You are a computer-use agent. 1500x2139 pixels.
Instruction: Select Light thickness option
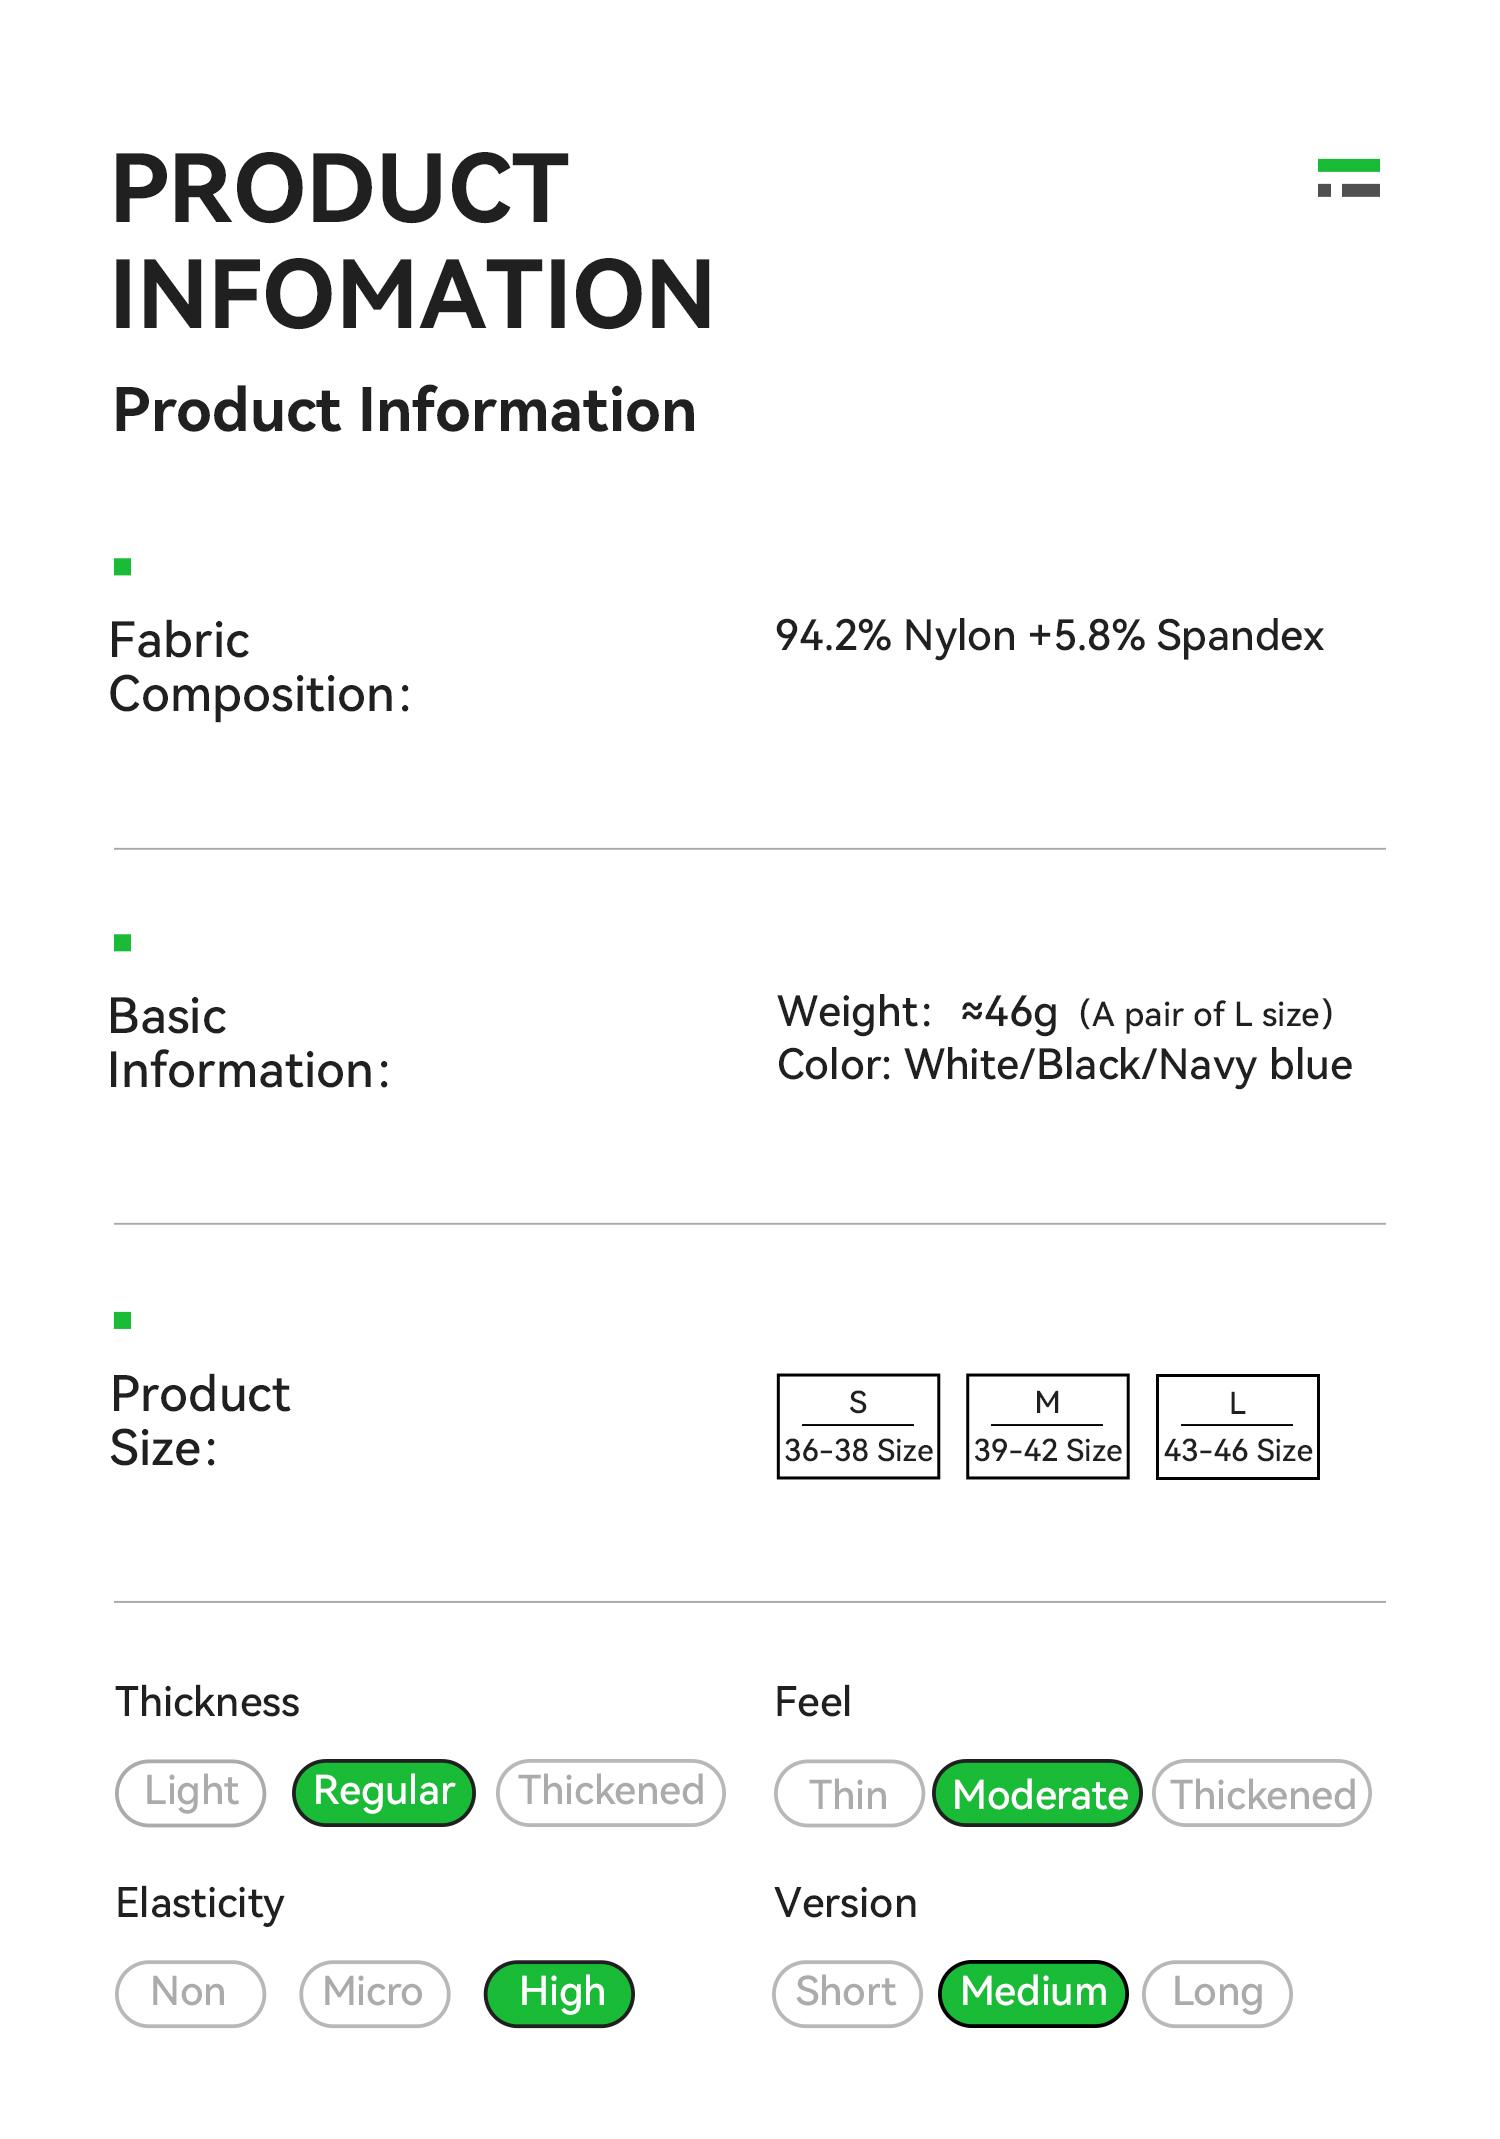191,1793
